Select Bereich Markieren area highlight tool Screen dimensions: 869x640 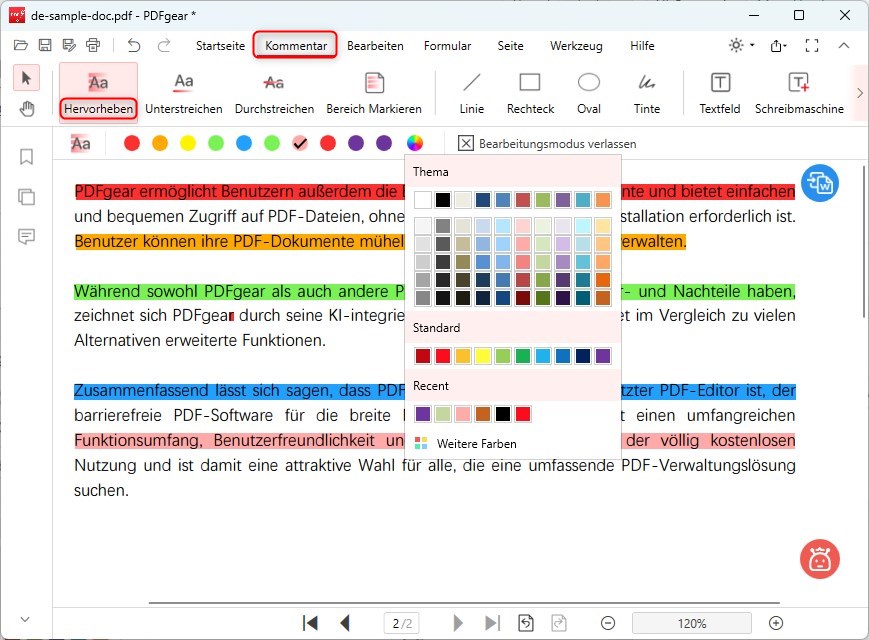pos(374,93)
